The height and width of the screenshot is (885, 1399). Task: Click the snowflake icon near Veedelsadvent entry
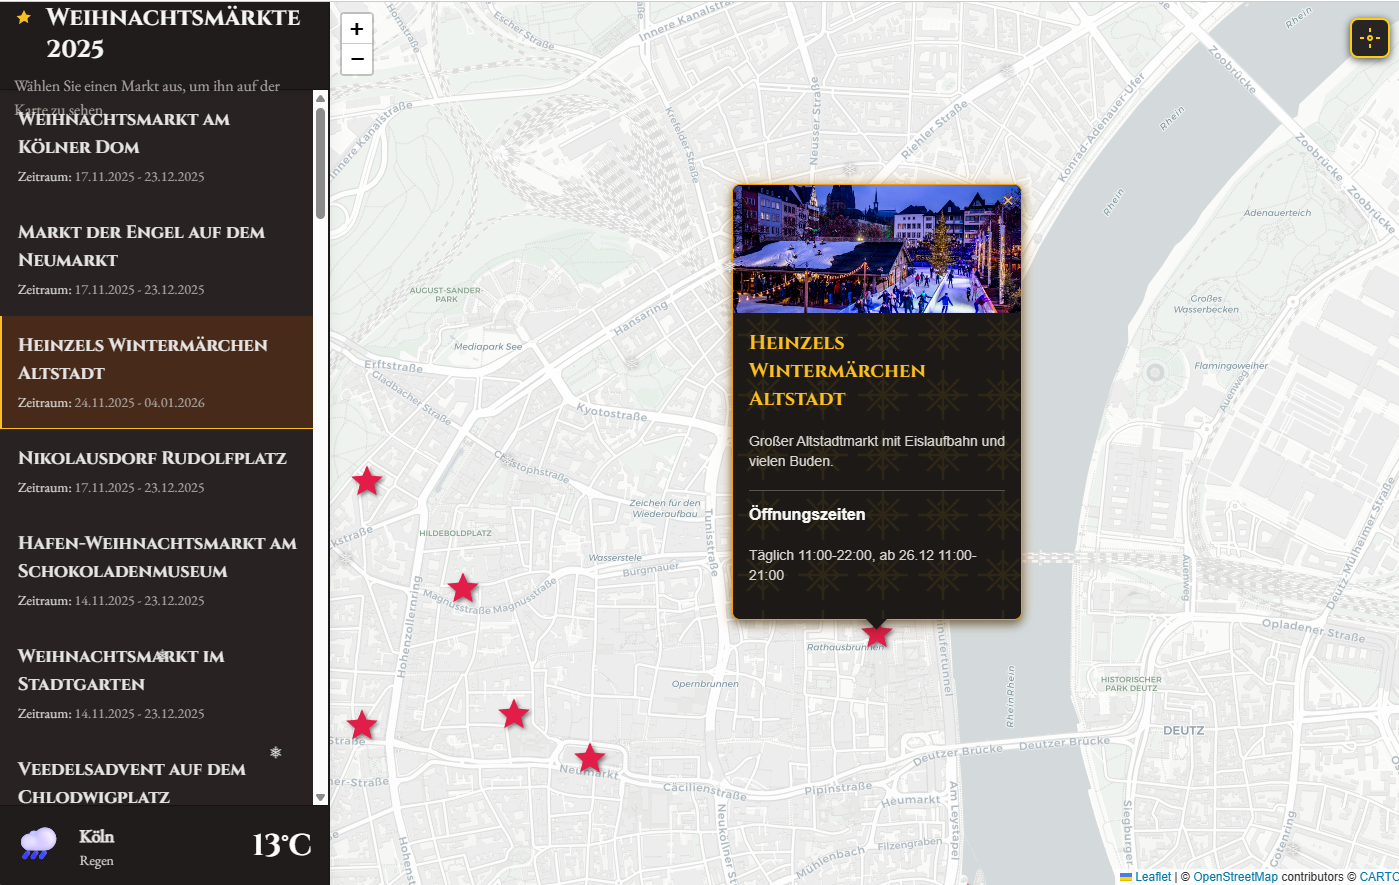(275, 751)
